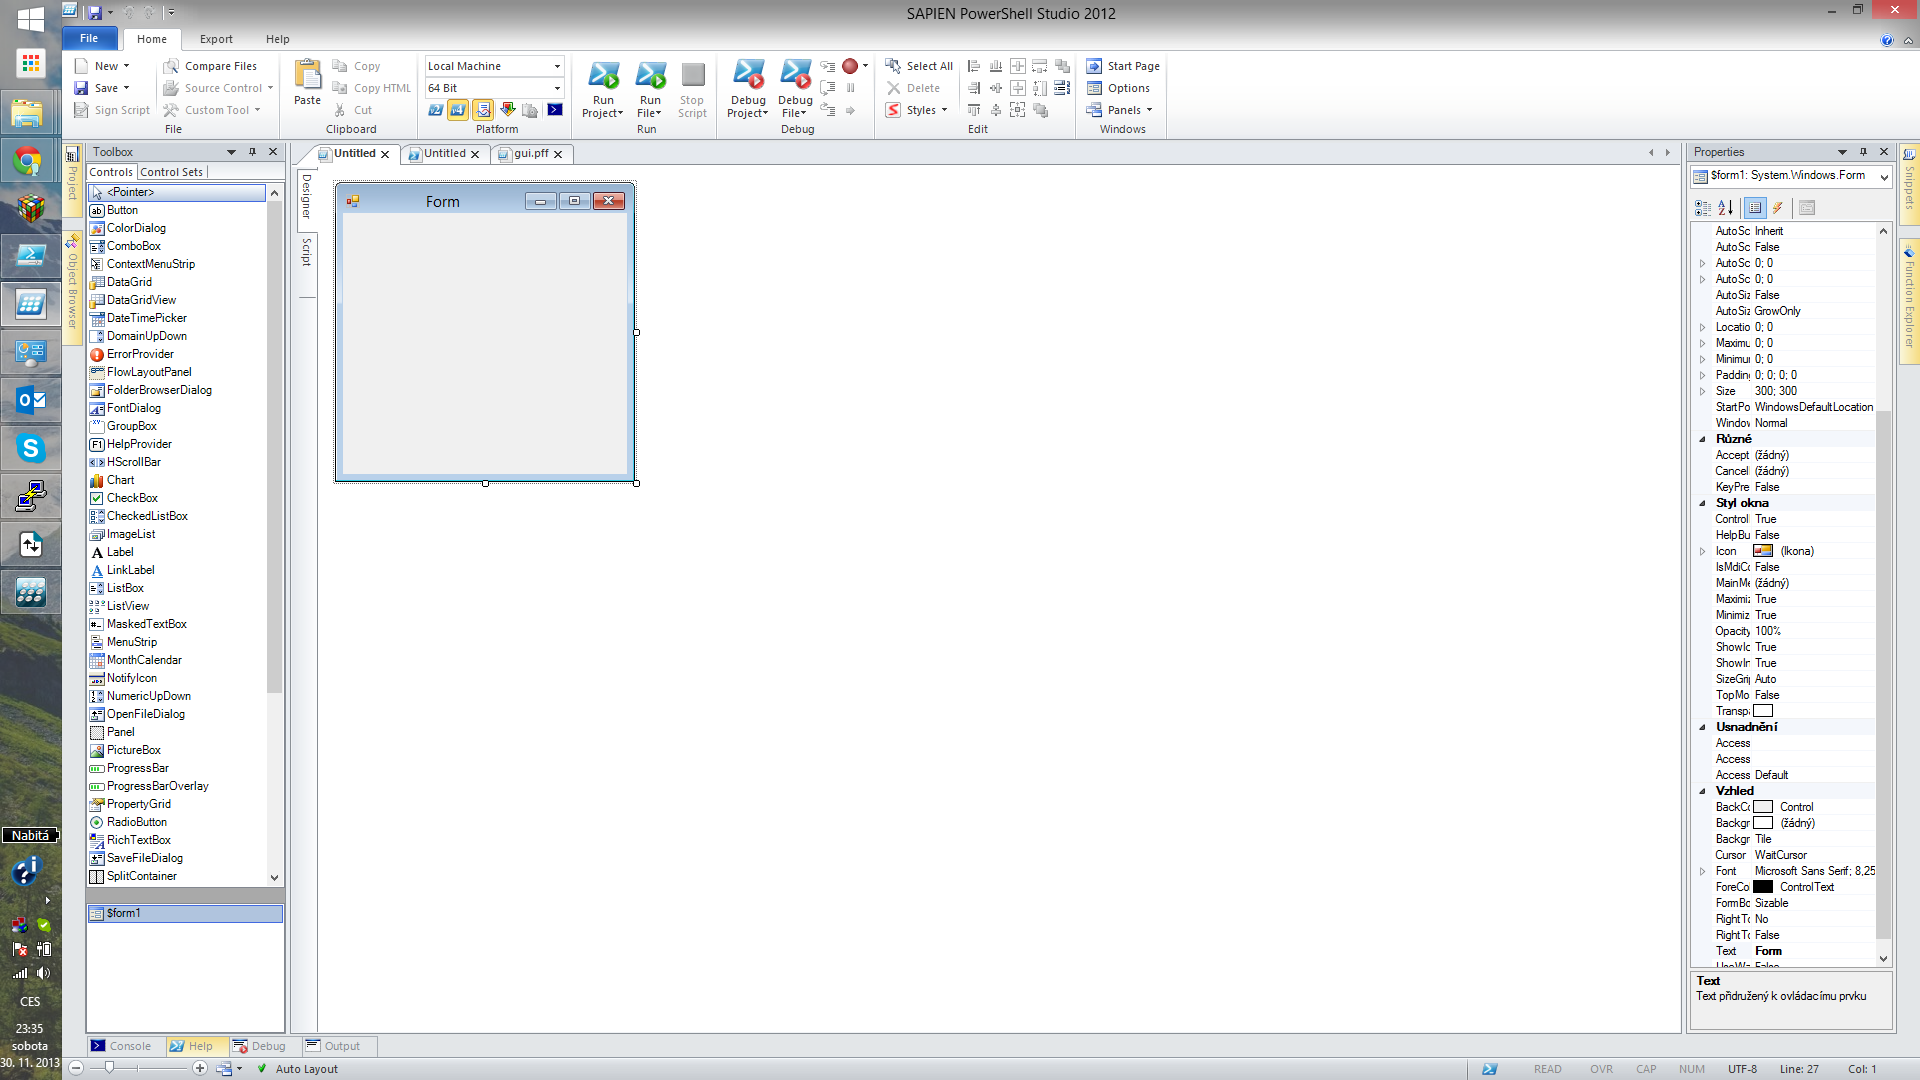
Task: Open Options window
Action: (x=1118, y=88)
